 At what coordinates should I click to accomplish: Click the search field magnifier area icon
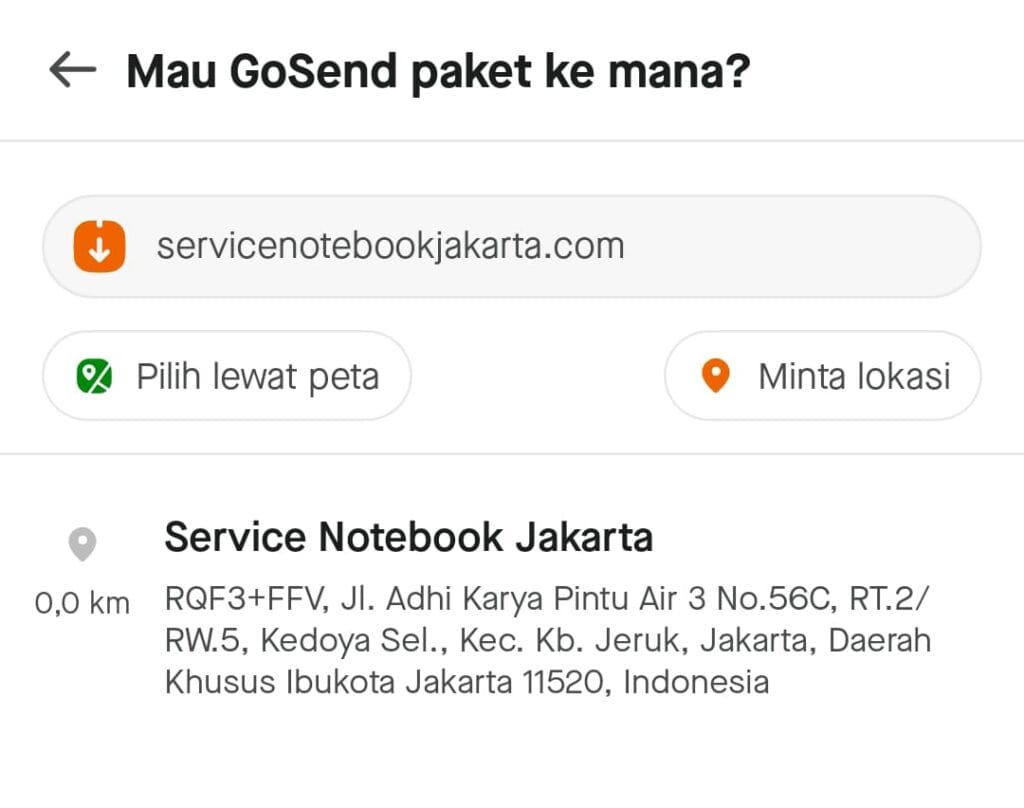(x=100, y=245)
